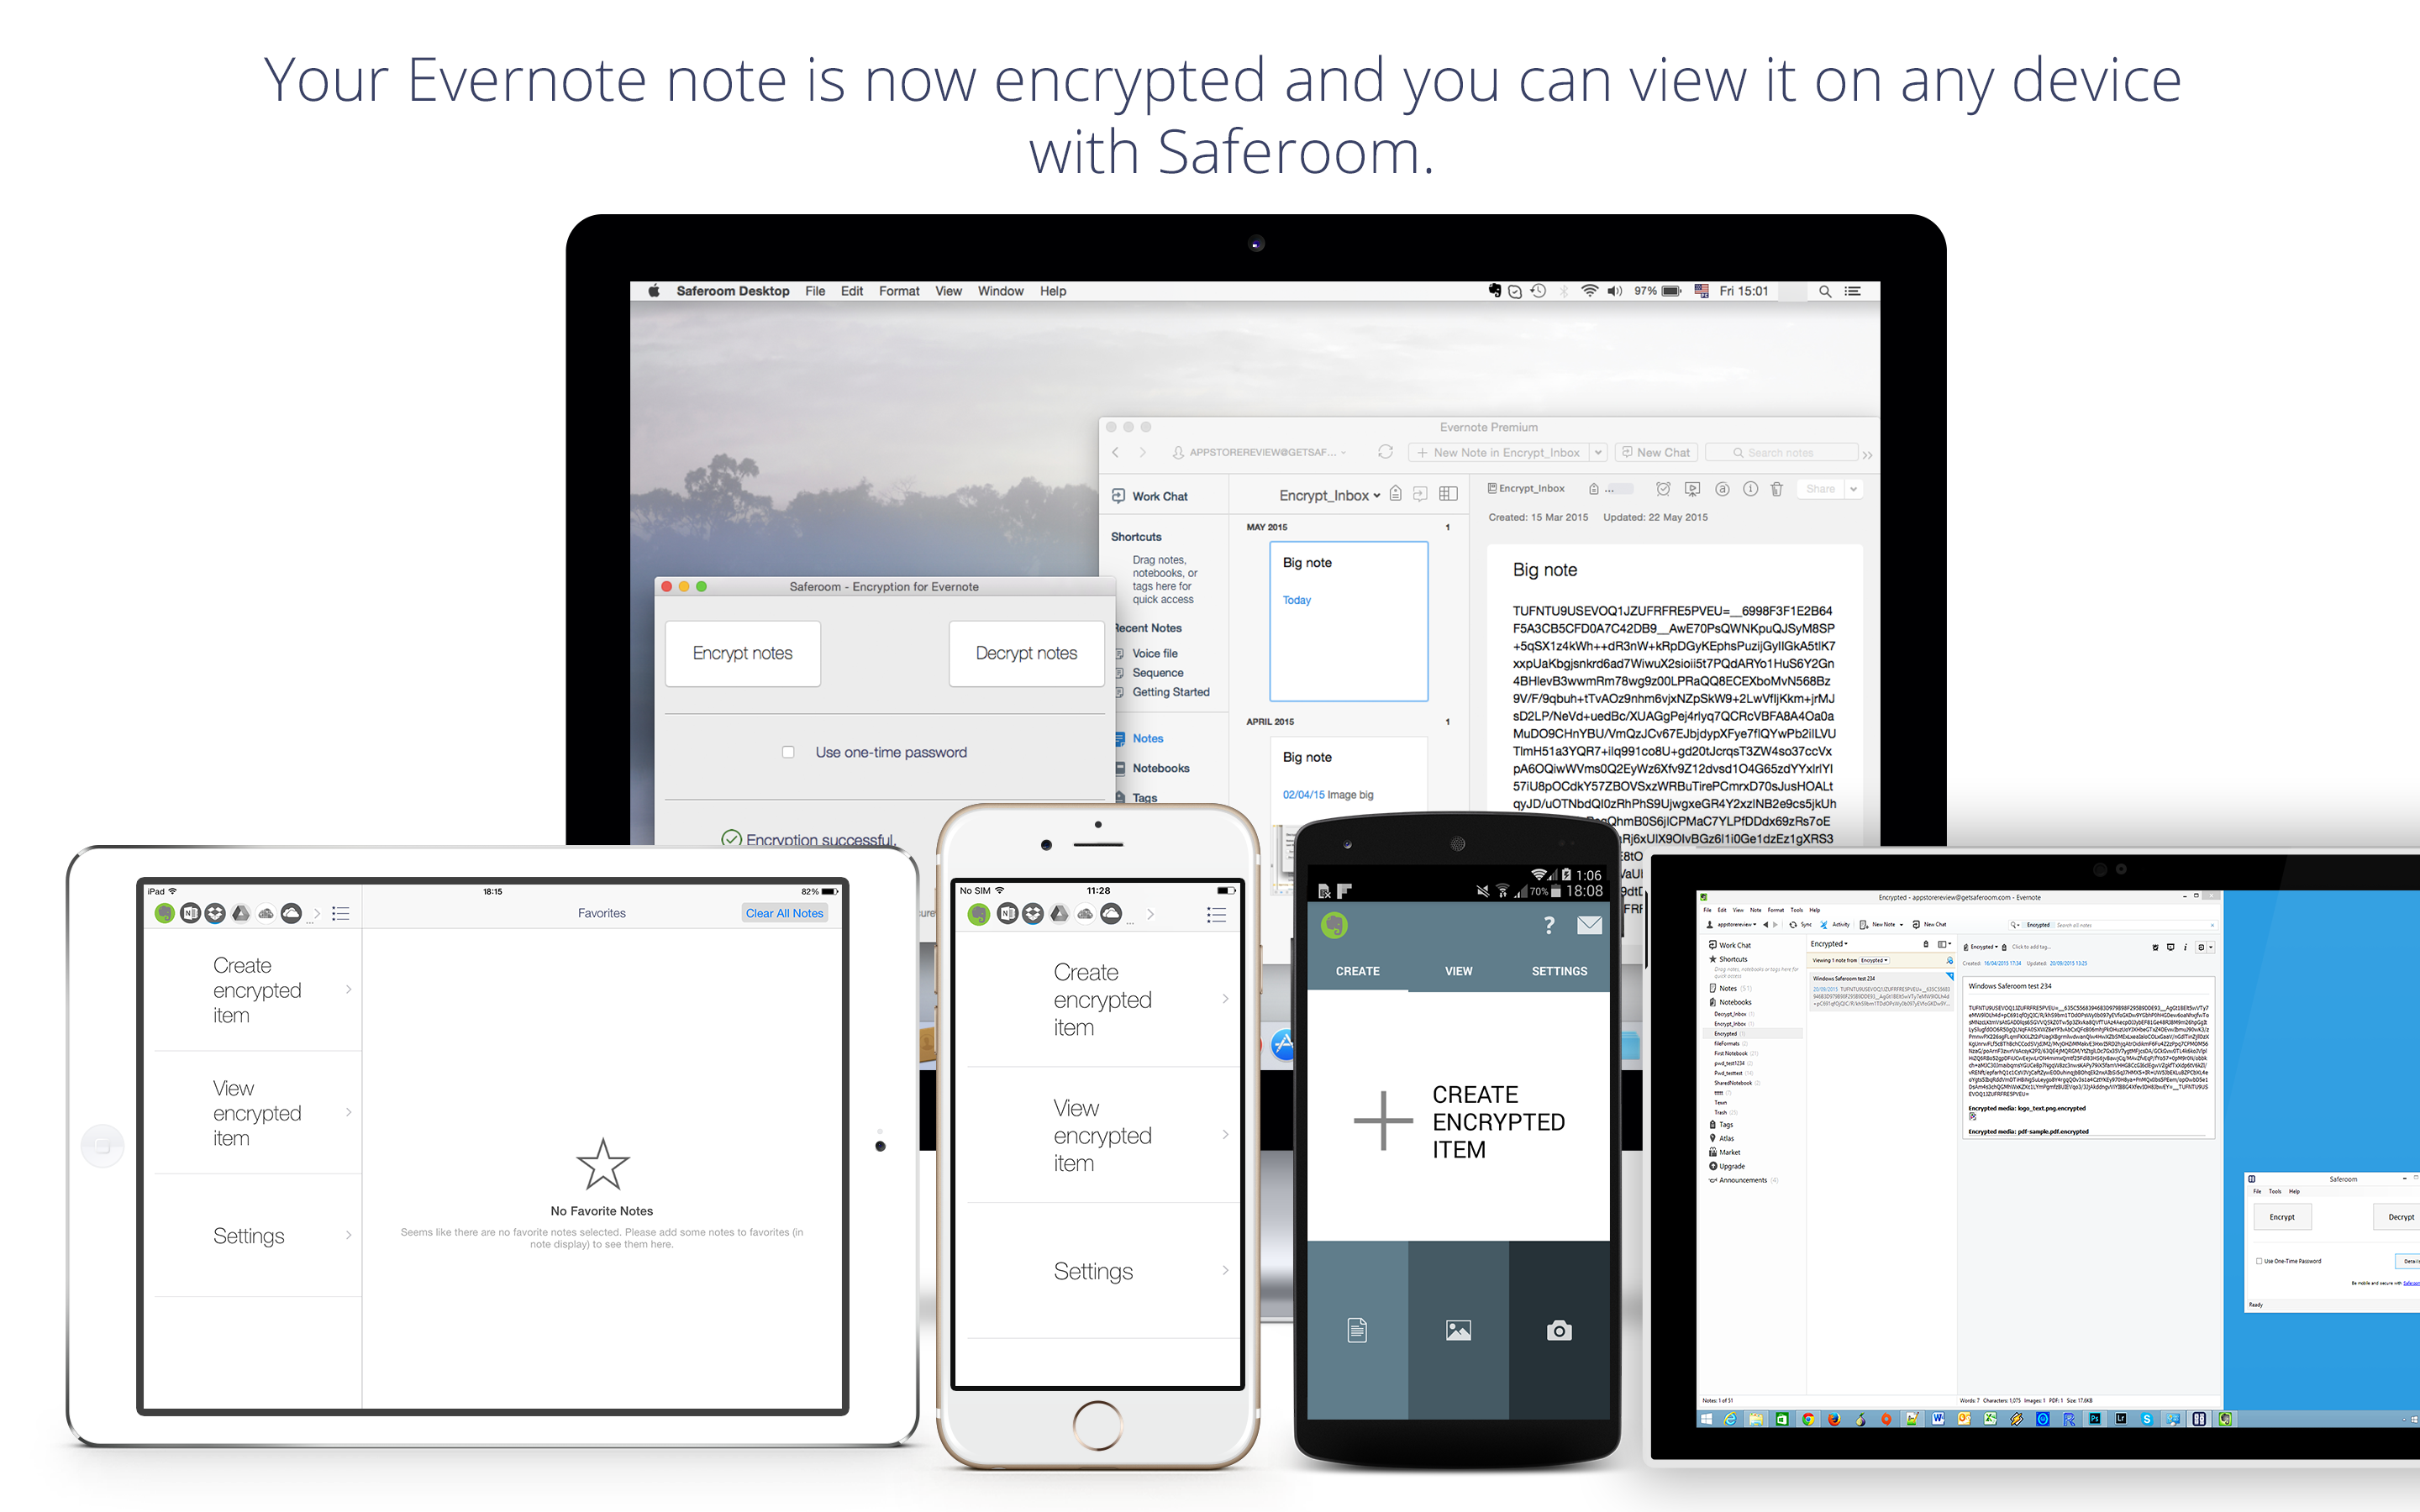The width and height of the screenshot is (2420, 1512).
Task: Click the Encrypt notes button
Action: pos(739,652)
